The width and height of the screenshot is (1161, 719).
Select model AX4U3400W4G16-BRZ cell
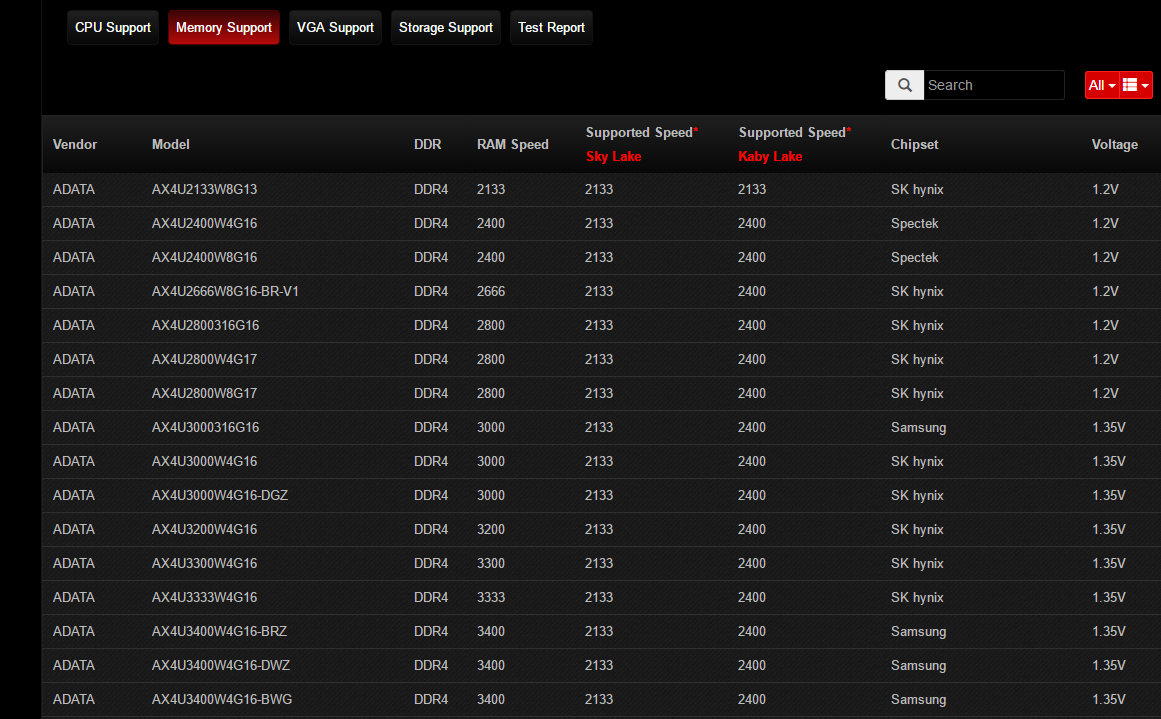[219, 632]
